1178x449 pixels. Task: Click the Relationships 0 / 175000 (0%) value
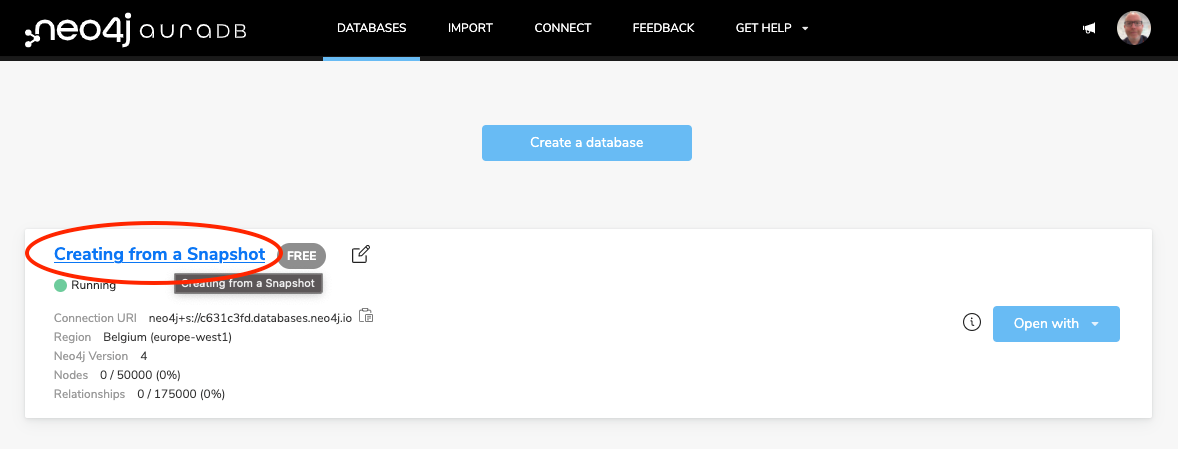pos(181,393)
